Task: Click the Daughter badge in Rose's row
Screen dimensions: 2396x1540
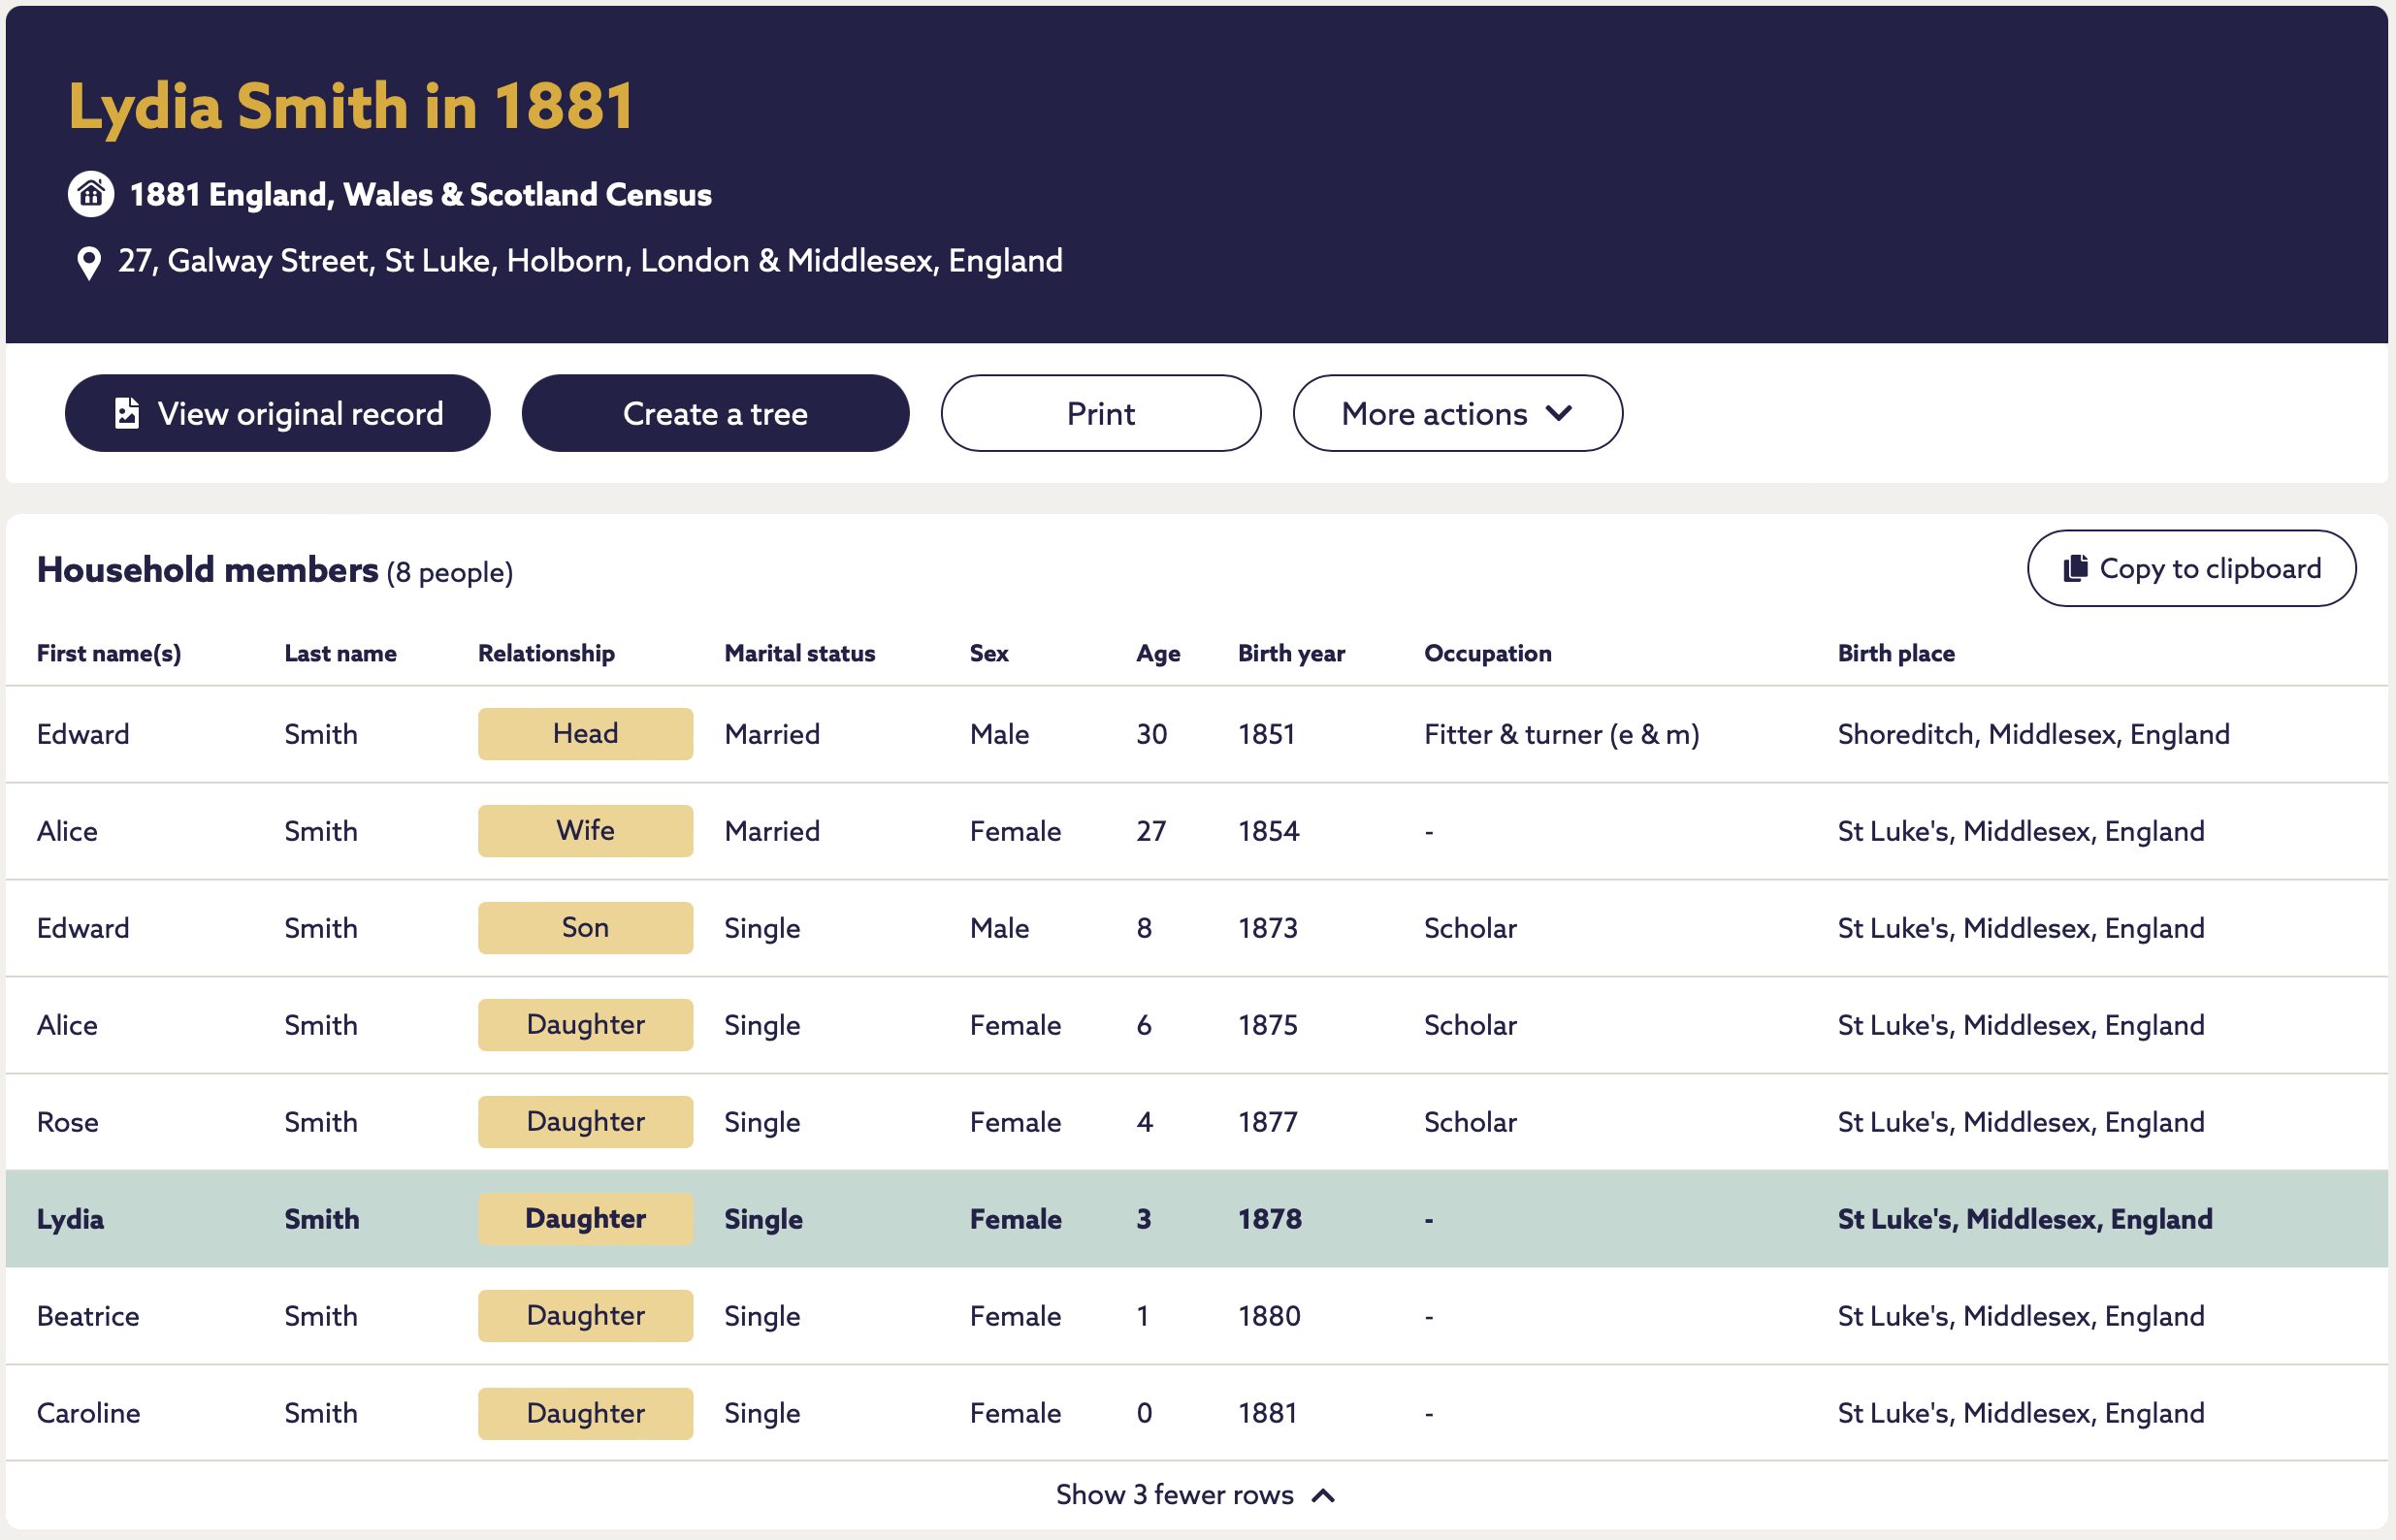Action: pyautogui.click(x=585, y=1122)
